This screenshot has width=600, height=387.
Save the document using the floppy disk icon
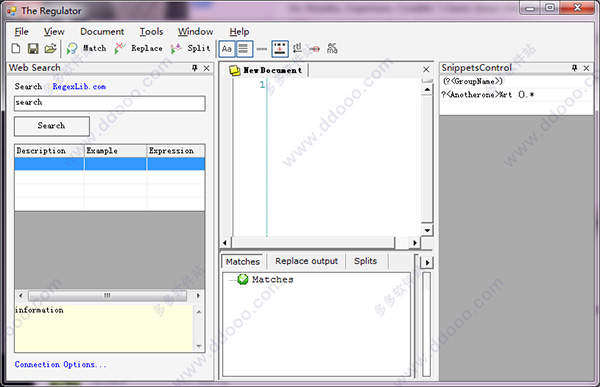pyautogui.click(x=33, y=49)
